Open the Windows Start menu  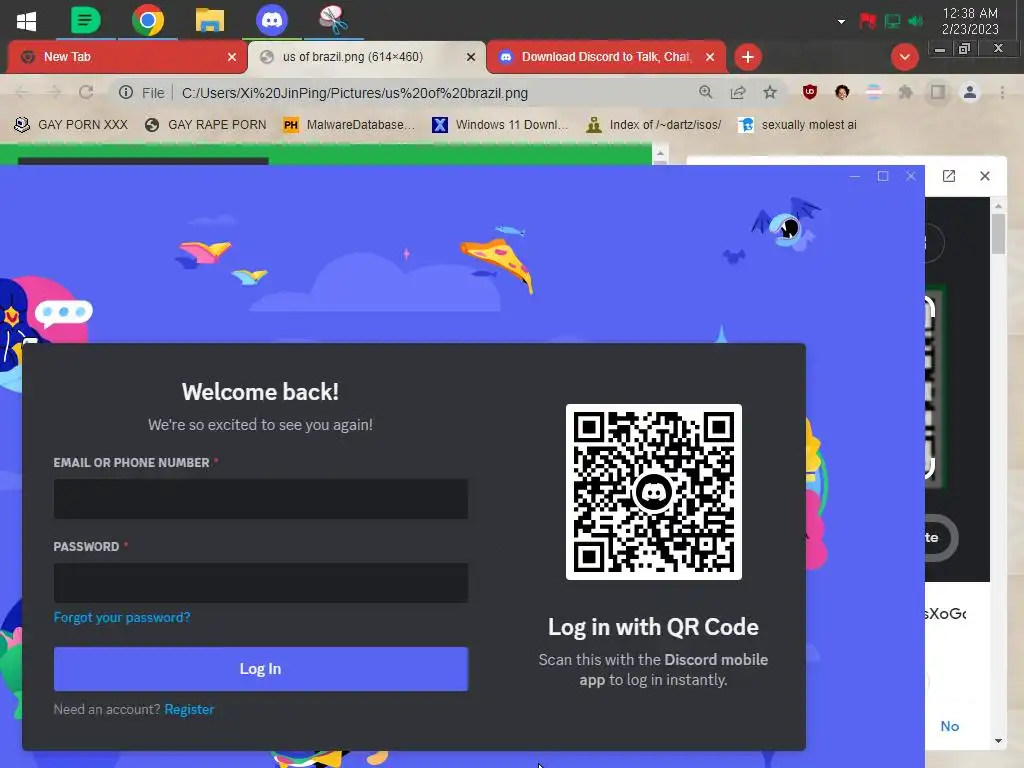point(26,21)
